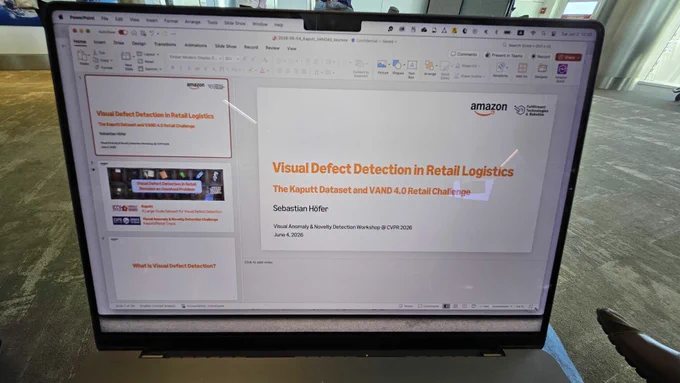
Task: Open the text Highlight Color swatch
Action: [250, 70]
